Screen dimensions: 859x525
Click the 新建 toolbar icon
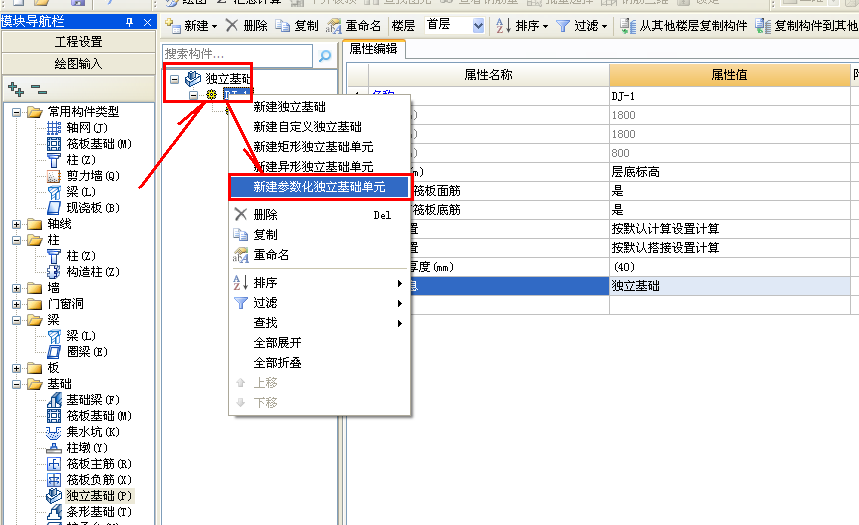(173, 25)
